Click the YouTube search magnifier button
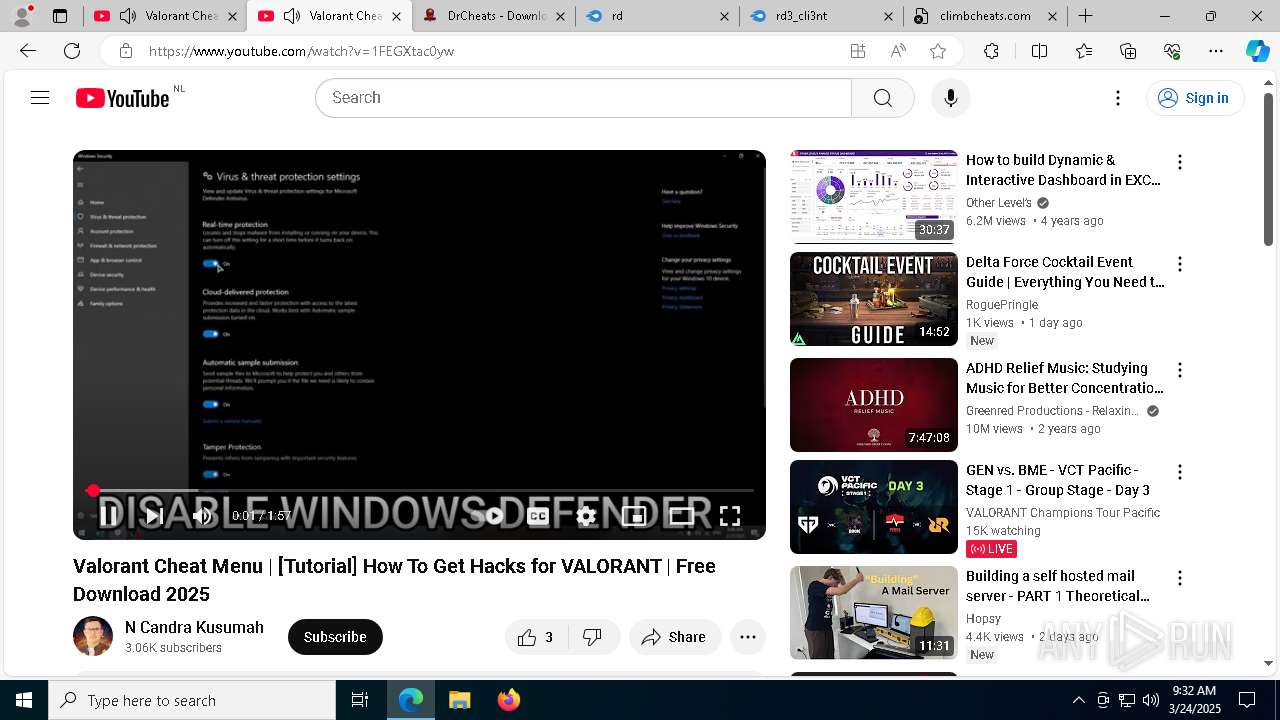This screenshot has width=1280, height=720. point(882,98)
